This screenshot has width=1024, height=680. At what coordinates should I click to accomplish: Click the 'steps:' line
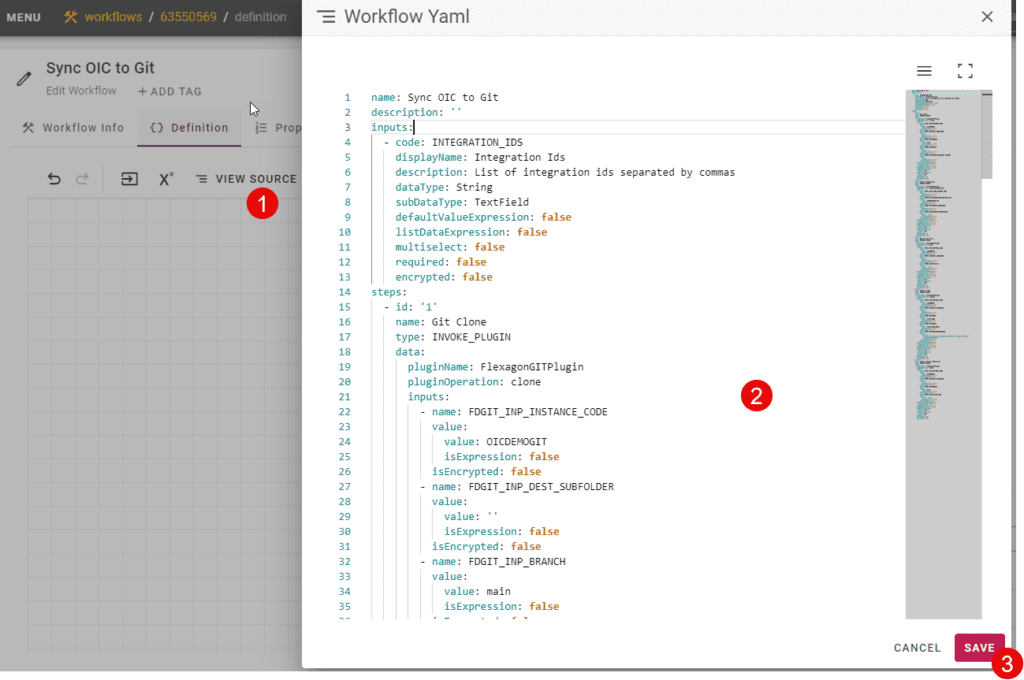coord(389,292)
